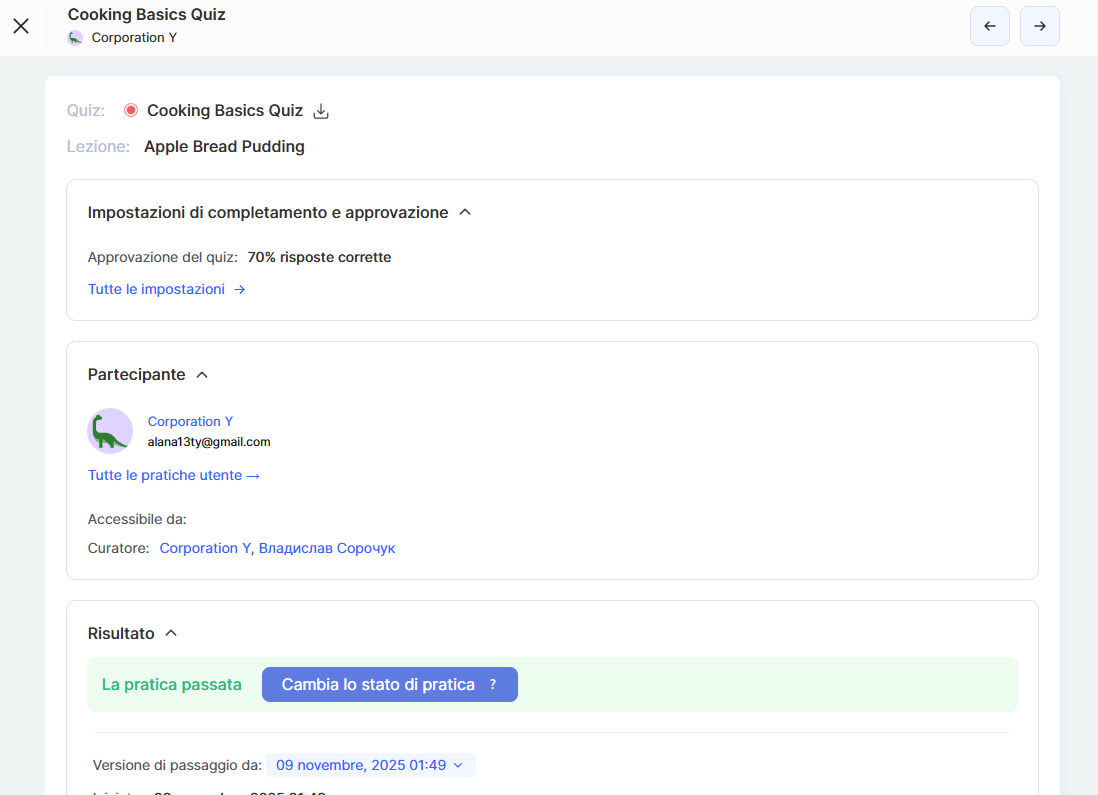1098x795 pixels.
Task: Open Tutte le pratiche utente link
Action: (174, 475)
